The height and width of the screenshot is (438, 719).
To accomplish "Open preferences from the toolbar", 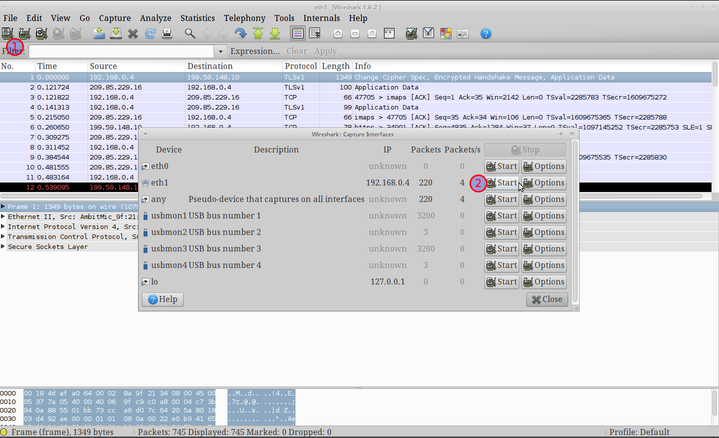I will click(463, 33).
